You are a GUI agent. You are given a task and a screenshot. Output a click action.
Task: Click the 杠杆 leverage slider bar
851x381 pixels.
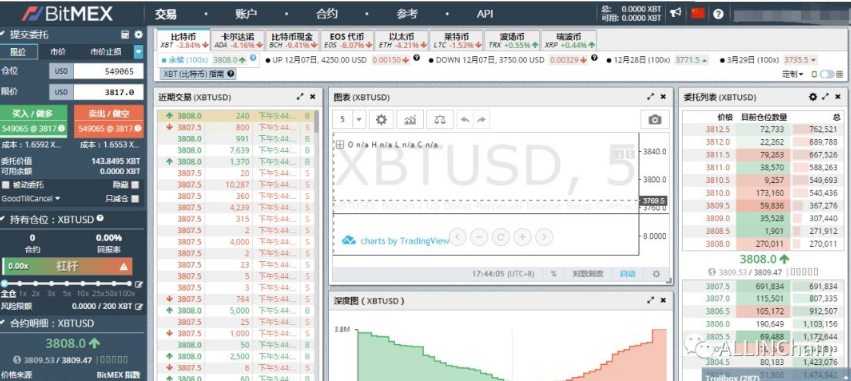[x=67, y=266]
